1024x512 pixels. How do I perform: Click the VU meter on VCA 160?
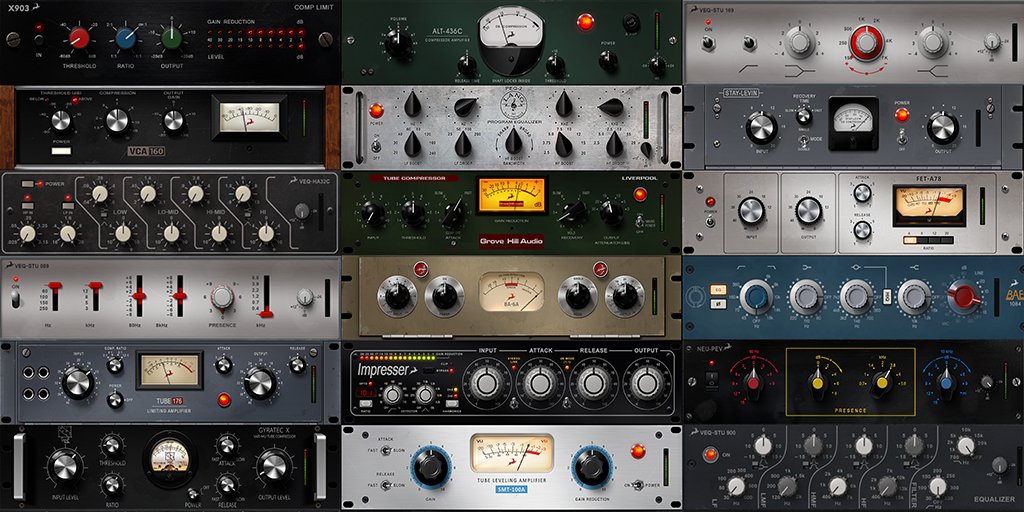point(249,118)
